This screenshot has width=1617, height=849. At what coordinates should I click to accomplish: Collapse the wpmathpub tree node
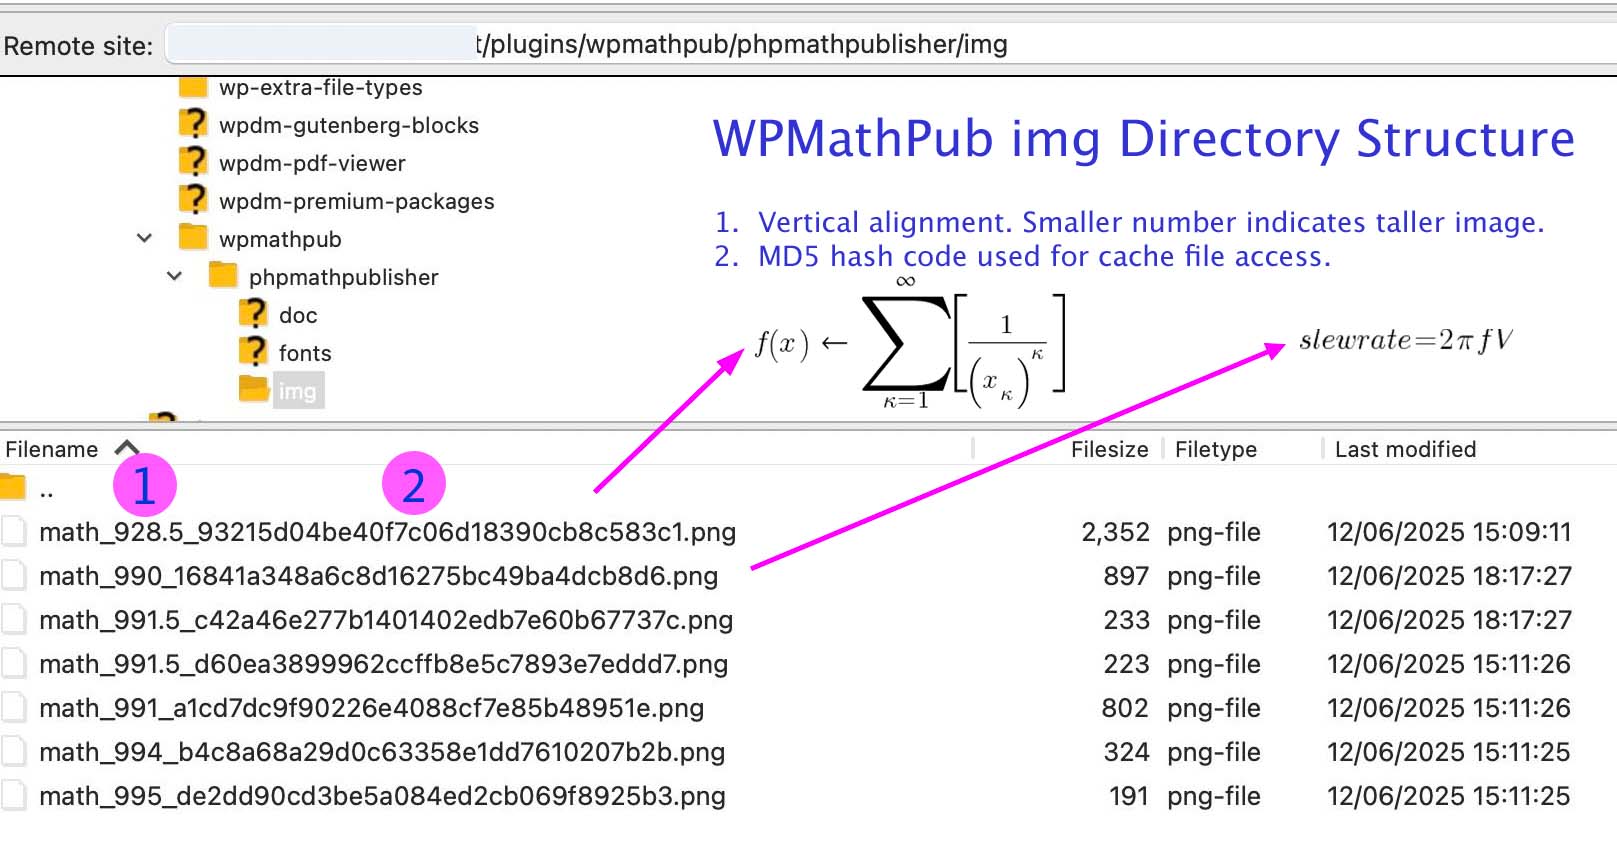click(144, 238)
